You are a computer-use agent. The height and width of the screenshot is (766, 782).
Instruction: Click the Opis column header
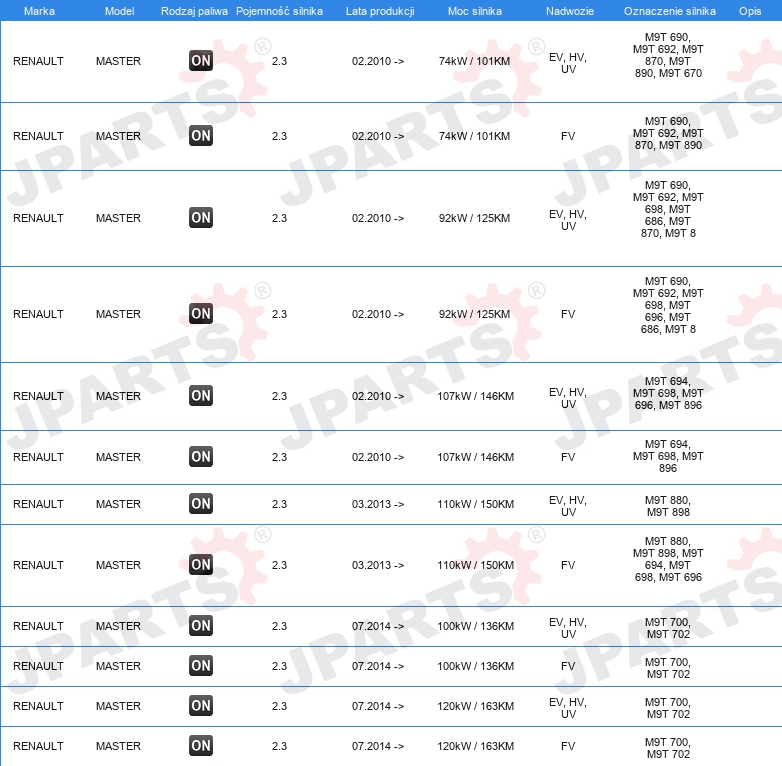coord(750,11)
